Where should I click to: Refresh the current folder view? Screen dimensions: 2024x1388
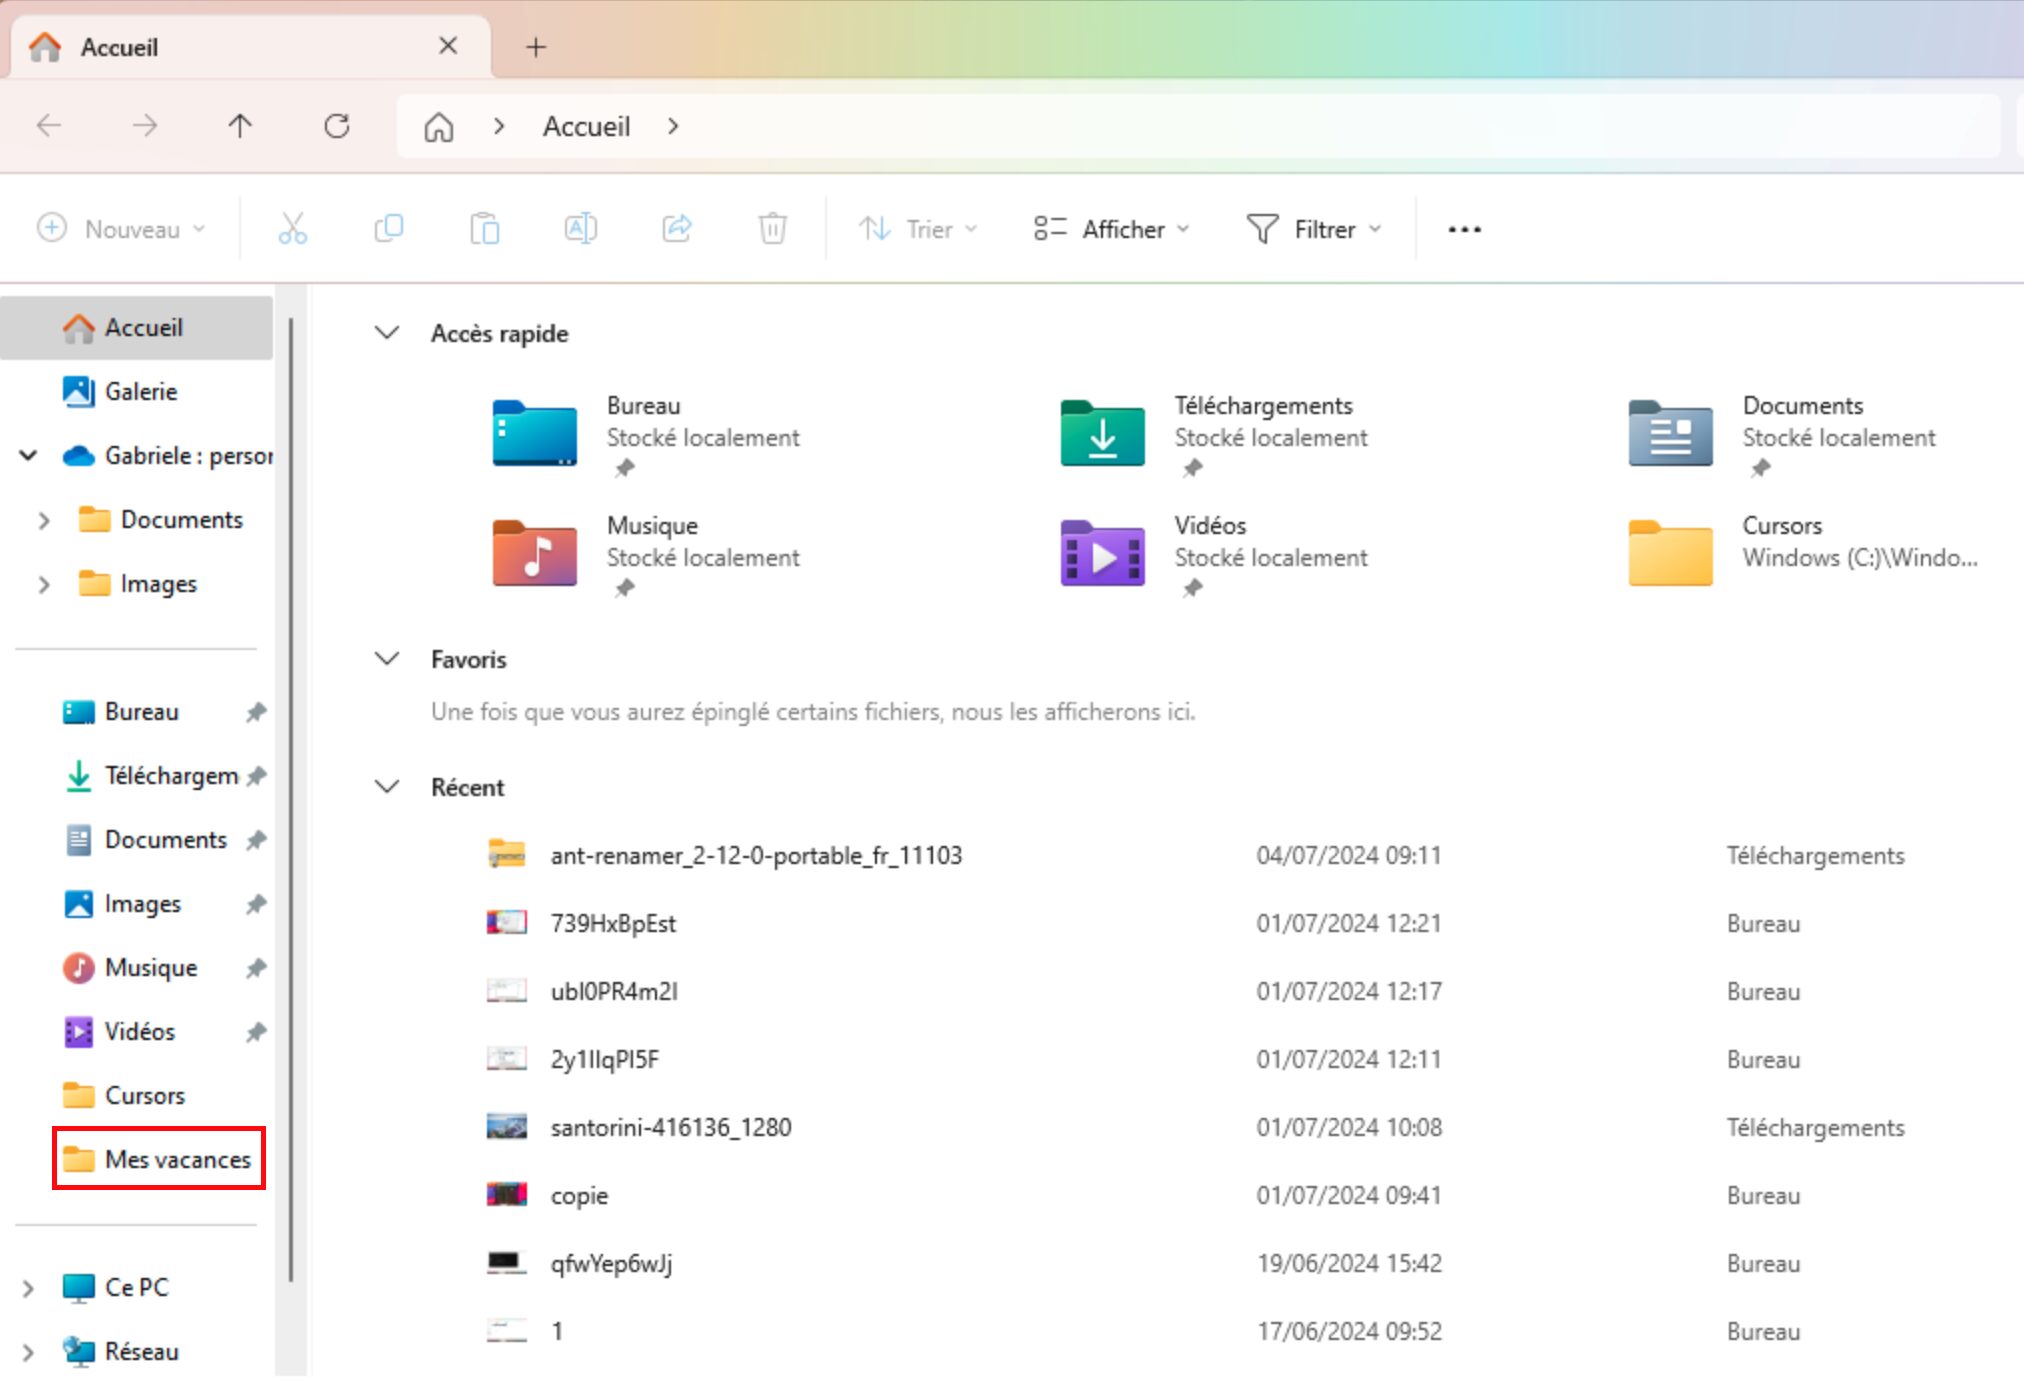pos(337,126)
